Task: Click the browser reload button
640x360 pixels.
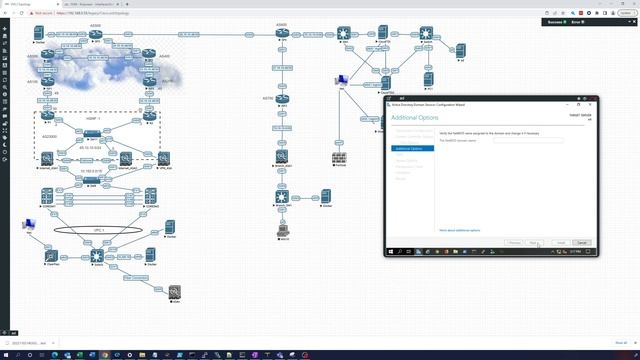Action: (x=22, y=13)
